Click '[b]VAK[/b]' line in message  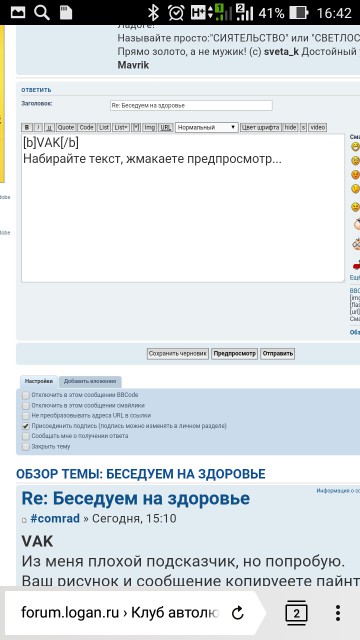[51, 144]
